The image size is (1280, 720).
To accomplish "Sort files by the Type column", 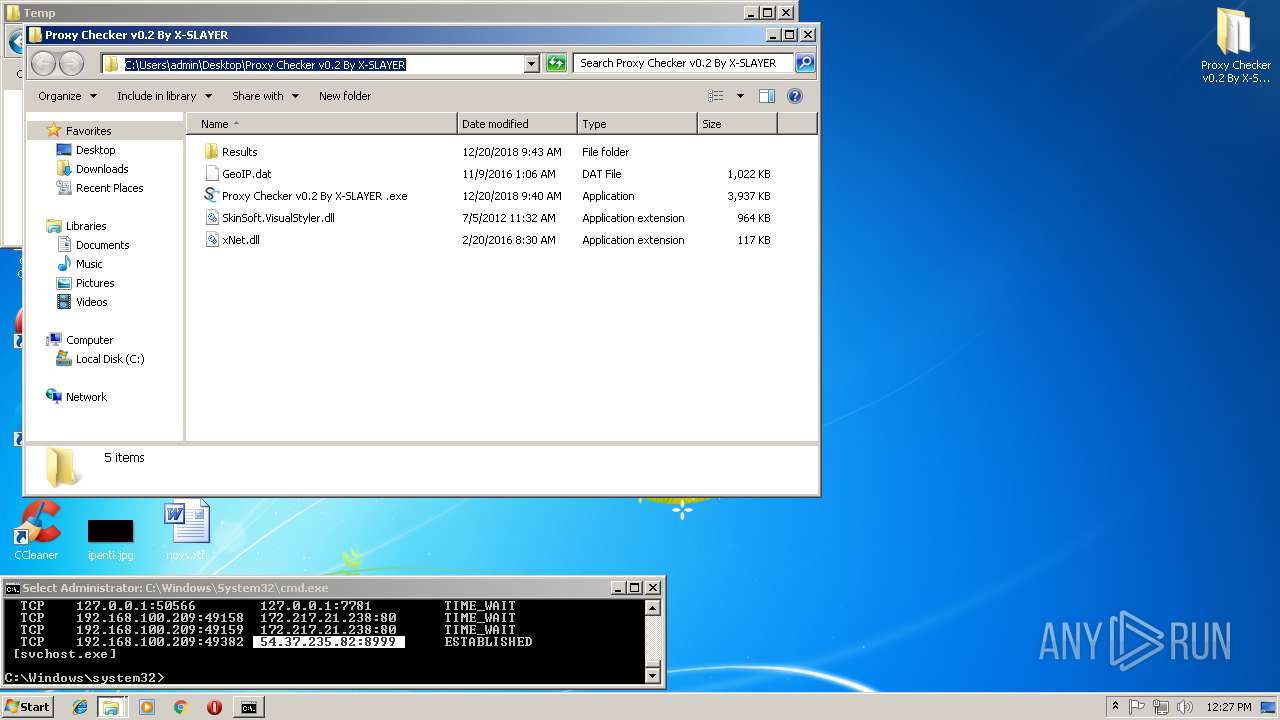I will (637, 124).
